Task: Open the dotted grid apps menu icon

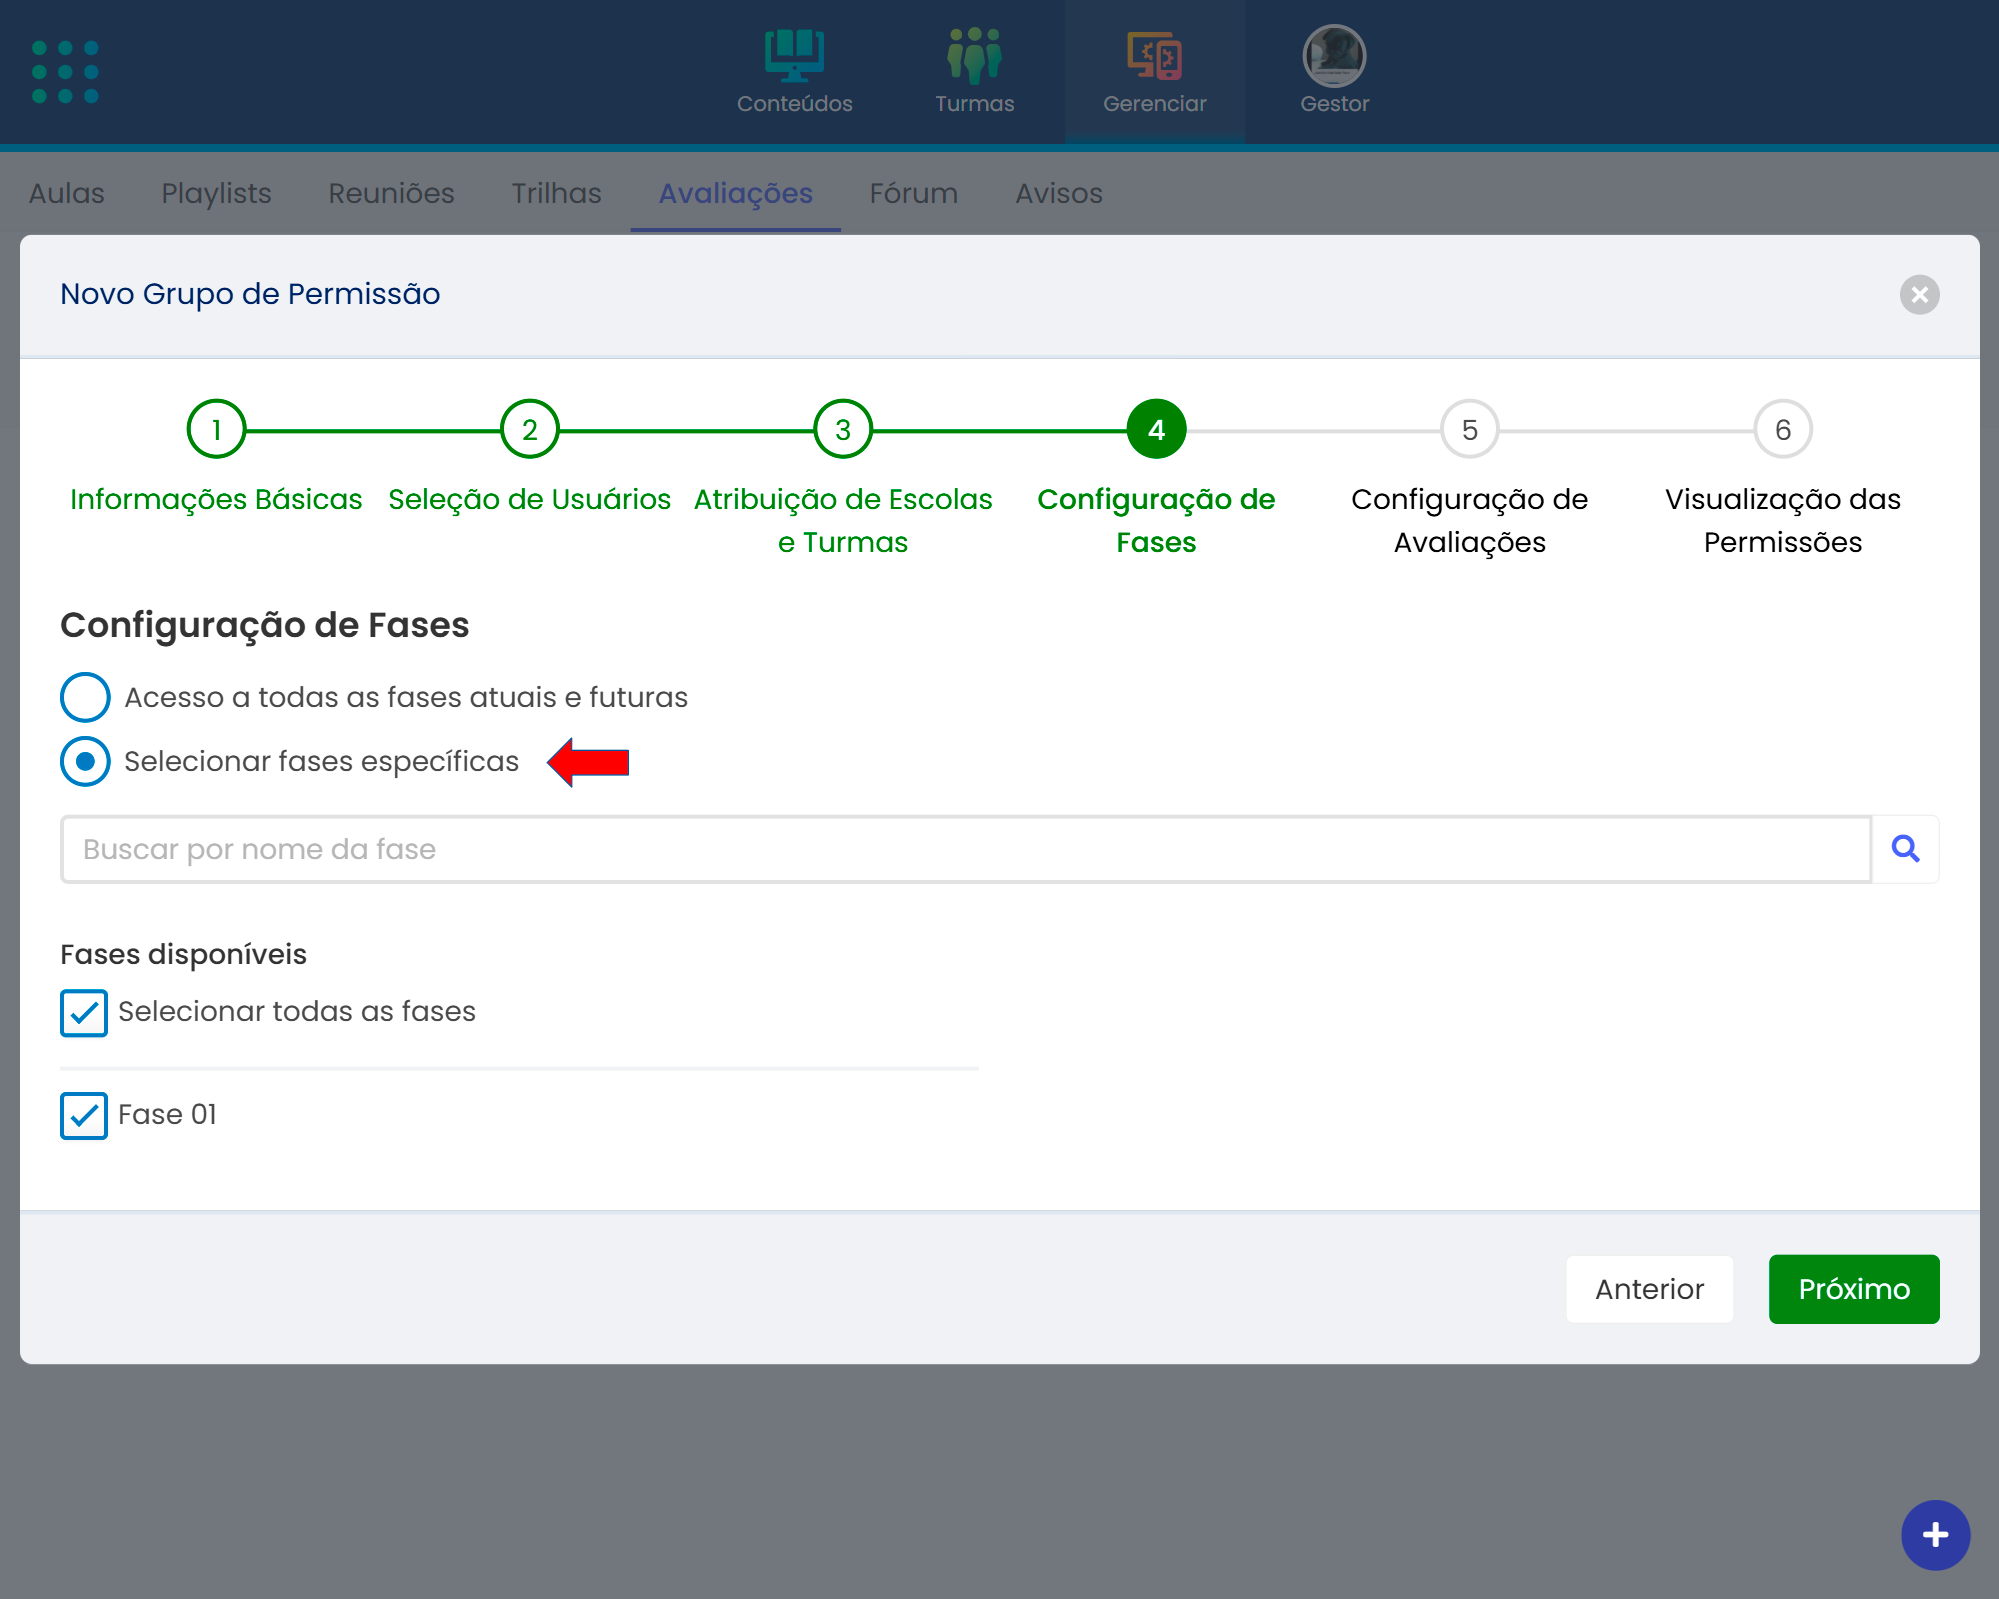Action: [65, 72]
